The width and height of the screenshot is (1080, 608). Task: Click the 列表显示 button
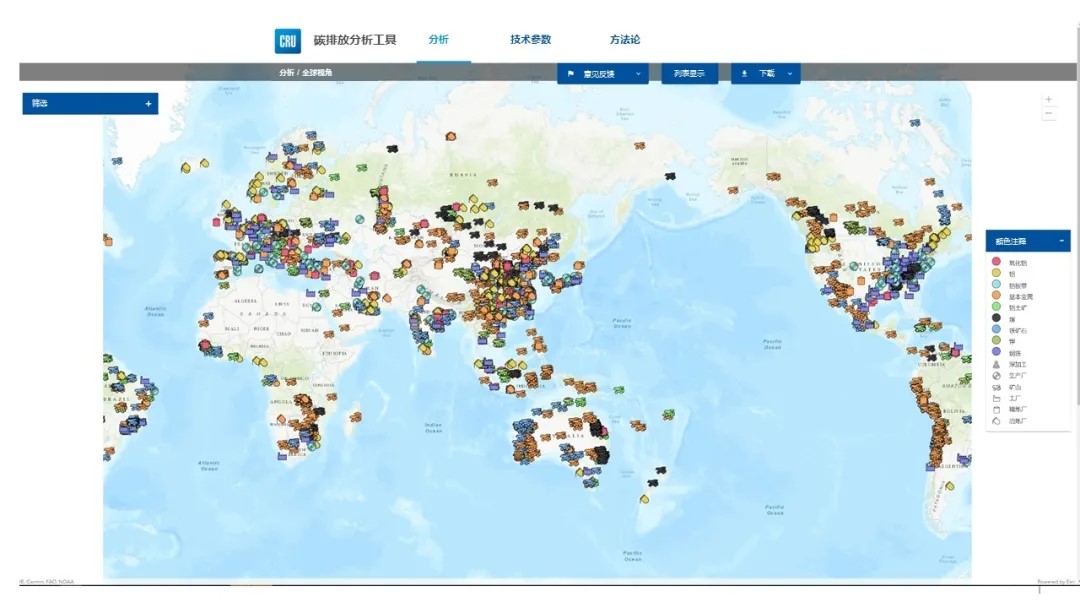[689, 74]
